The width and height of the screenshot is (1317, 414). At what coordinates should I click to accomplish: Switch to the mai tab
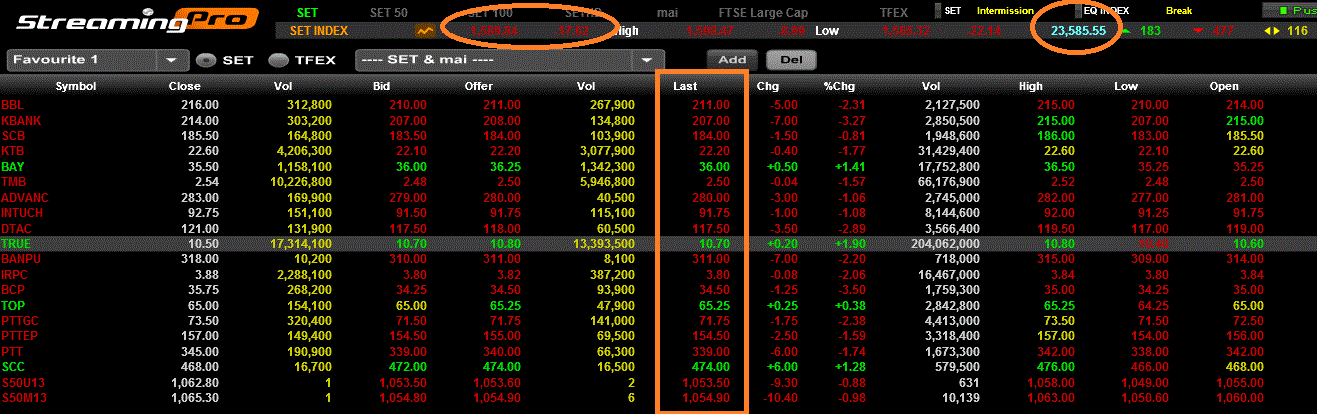pos(668,12)
